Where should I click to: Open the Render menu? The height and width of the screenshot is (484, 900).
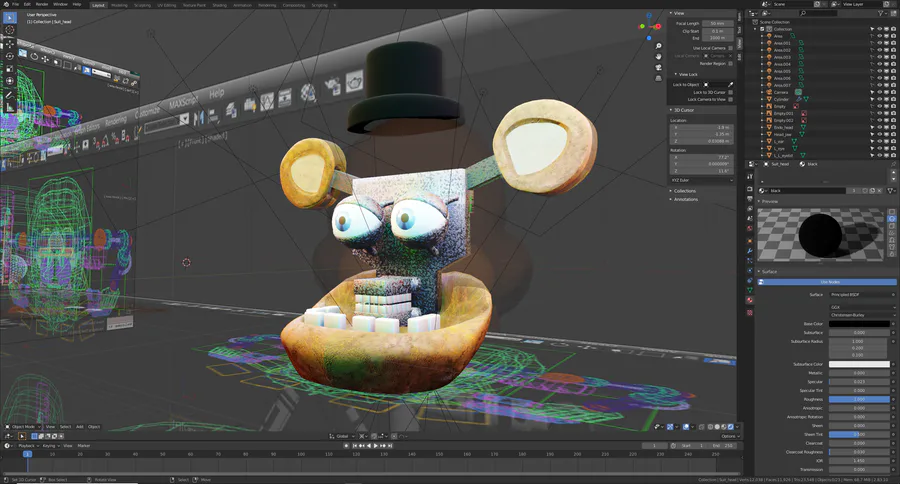pos(42,4)
